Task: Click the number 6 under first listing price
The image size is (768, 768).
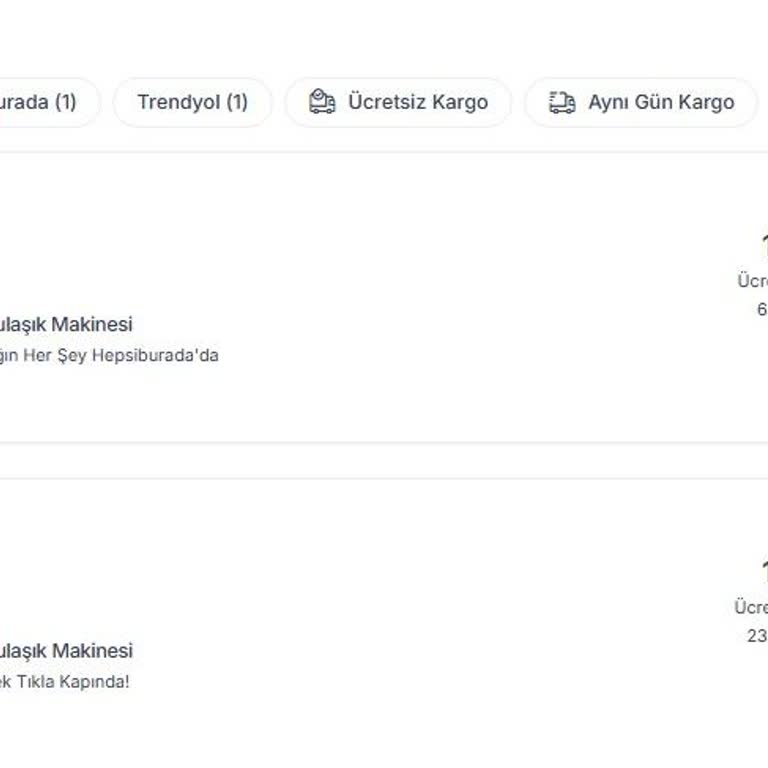Action: pyautogui.click(x=762, y=310)
